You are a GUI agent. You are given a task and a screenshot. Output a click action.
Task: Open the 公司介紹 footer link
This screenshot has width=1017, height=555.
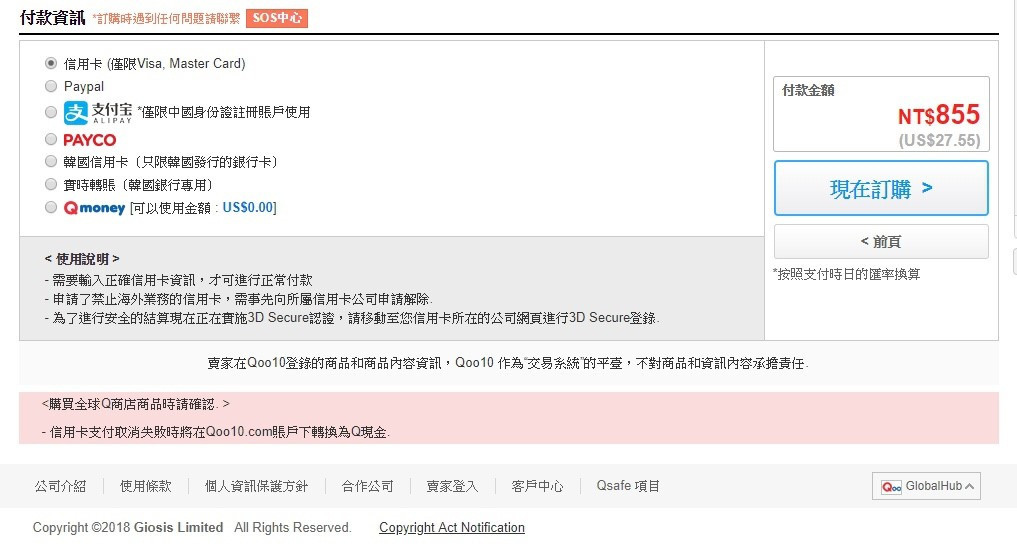60,486
